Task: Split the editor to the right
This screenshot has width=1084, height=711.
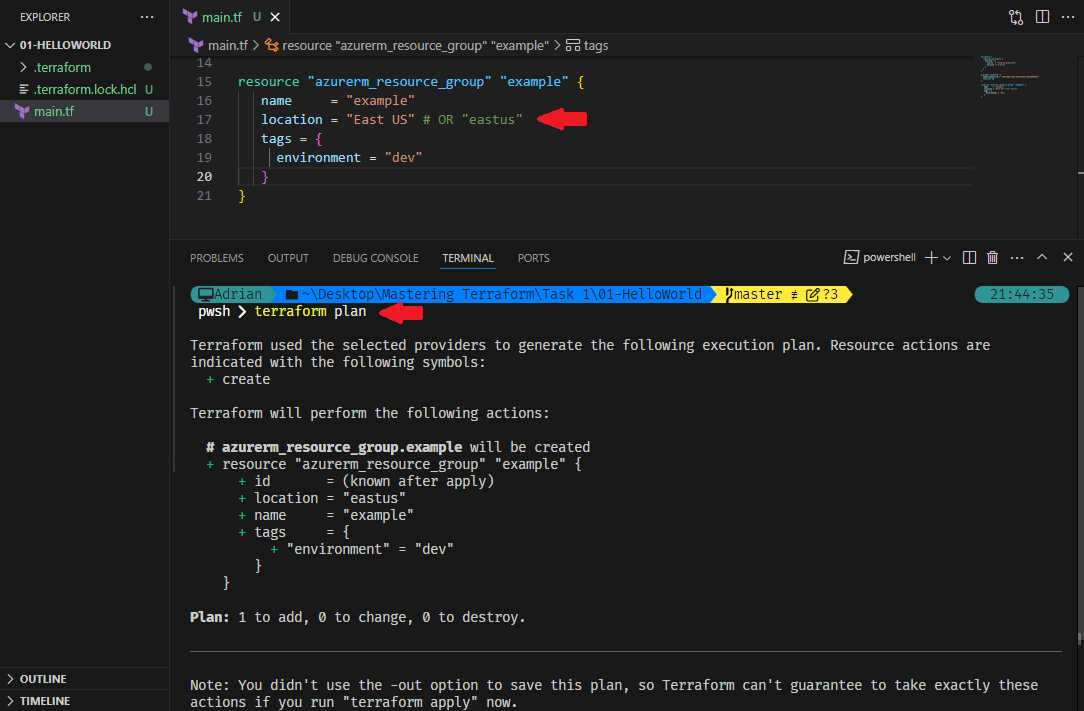Action: tap(1043, 17)
